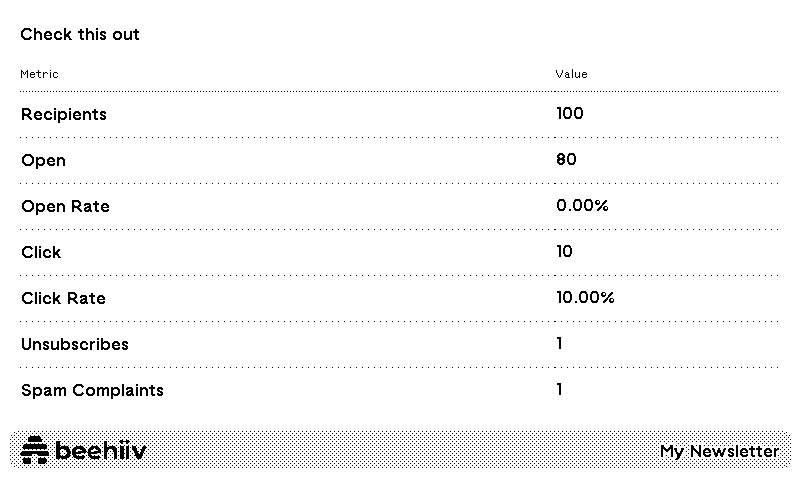Click the Open Rate value 0.00%

582,206
